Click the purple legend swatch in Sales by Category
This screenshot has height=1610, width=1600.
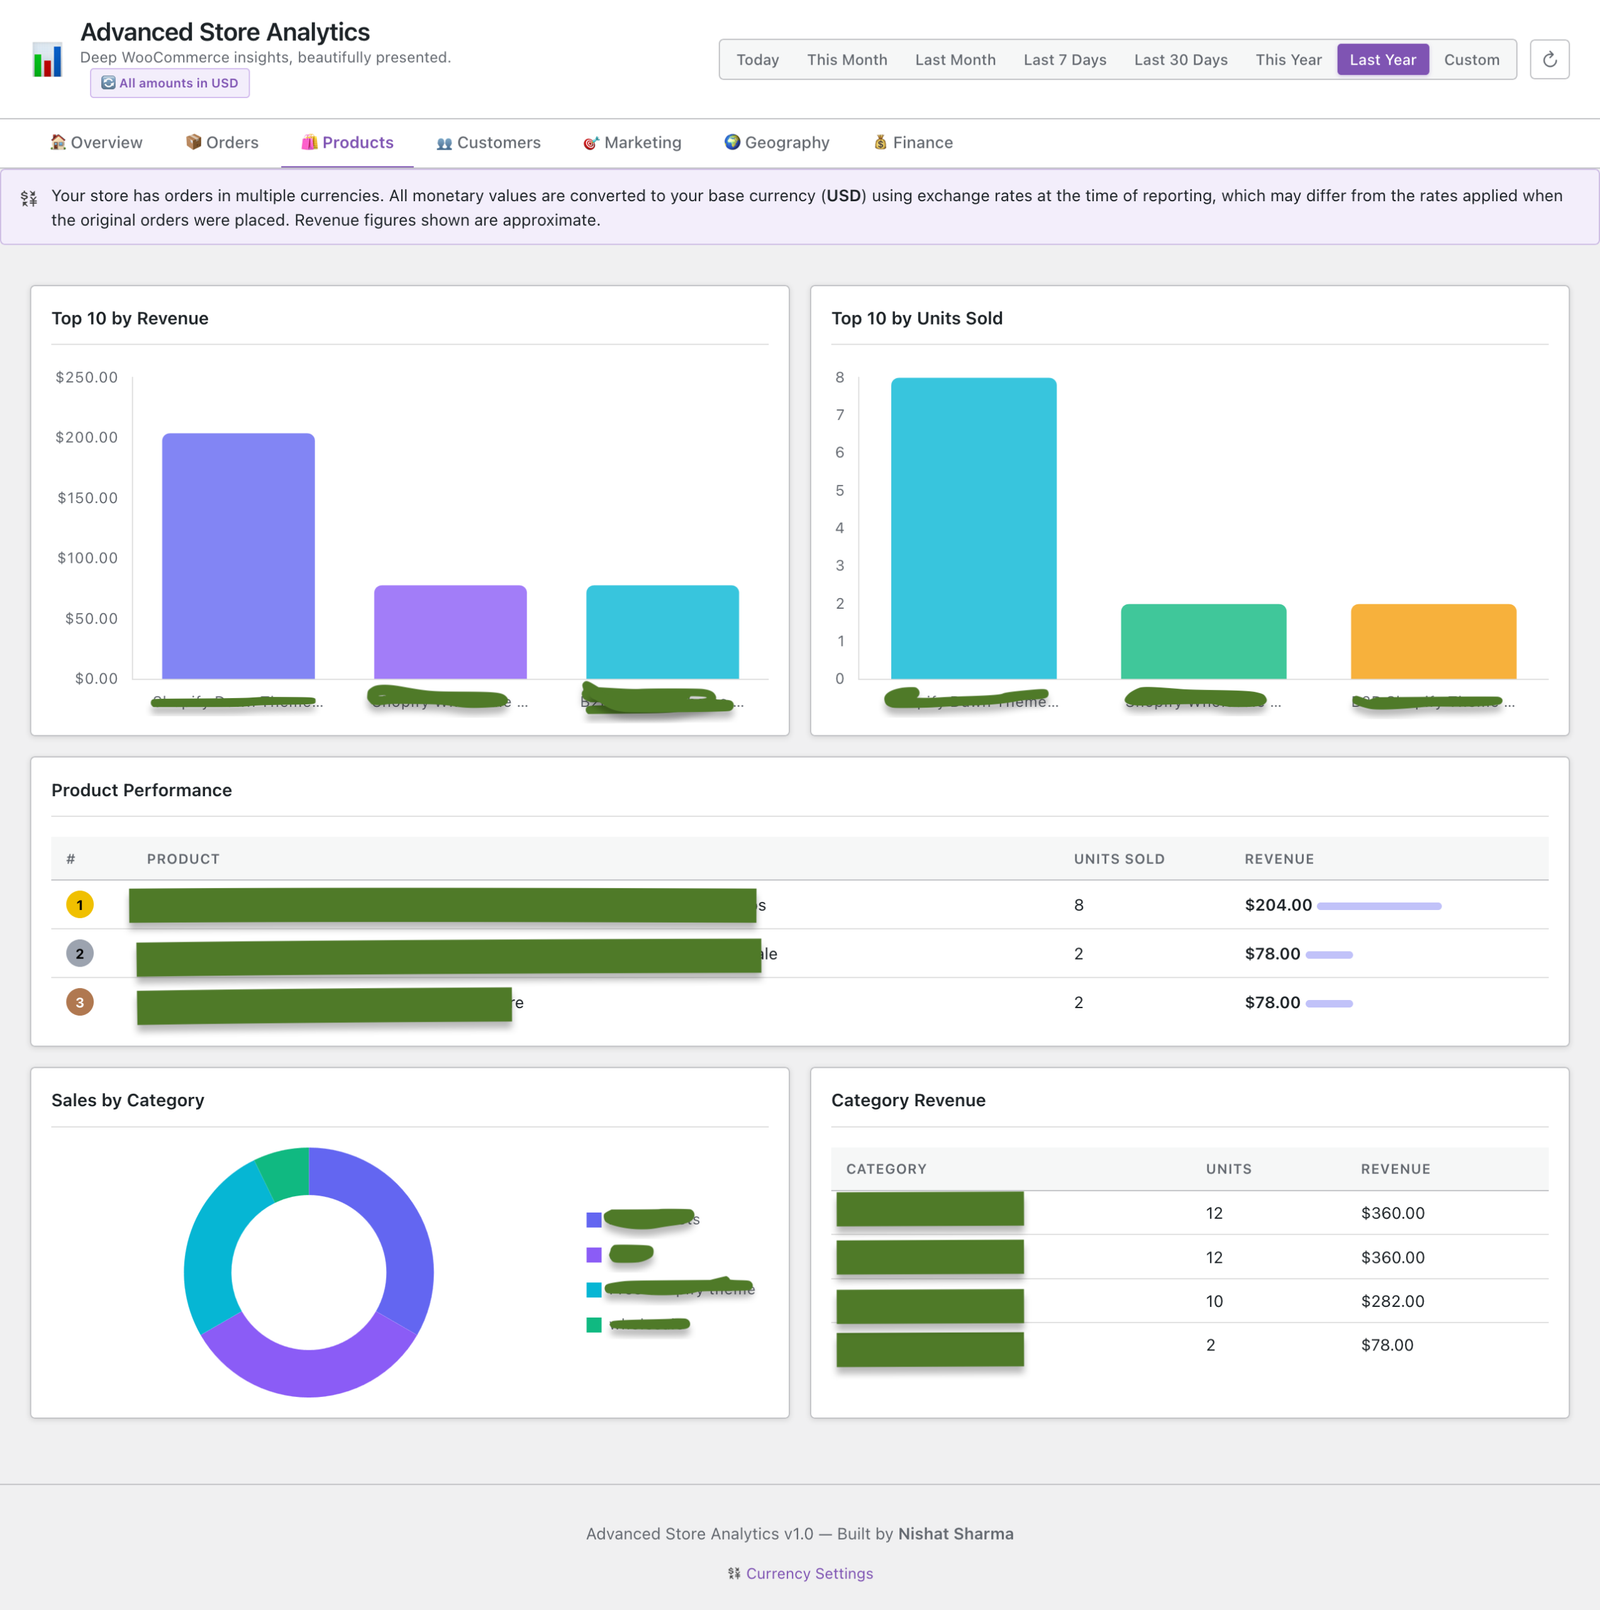click(x=594, y=1254)
